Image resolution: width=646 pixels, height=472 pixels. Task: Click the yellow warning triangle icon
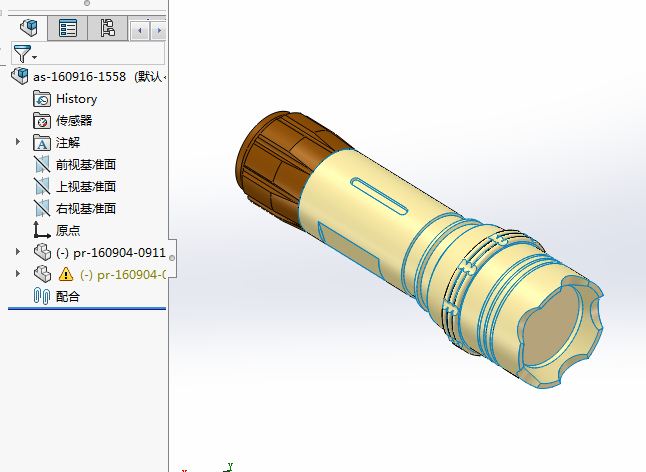pyautogui.click(x=66, y=274)
